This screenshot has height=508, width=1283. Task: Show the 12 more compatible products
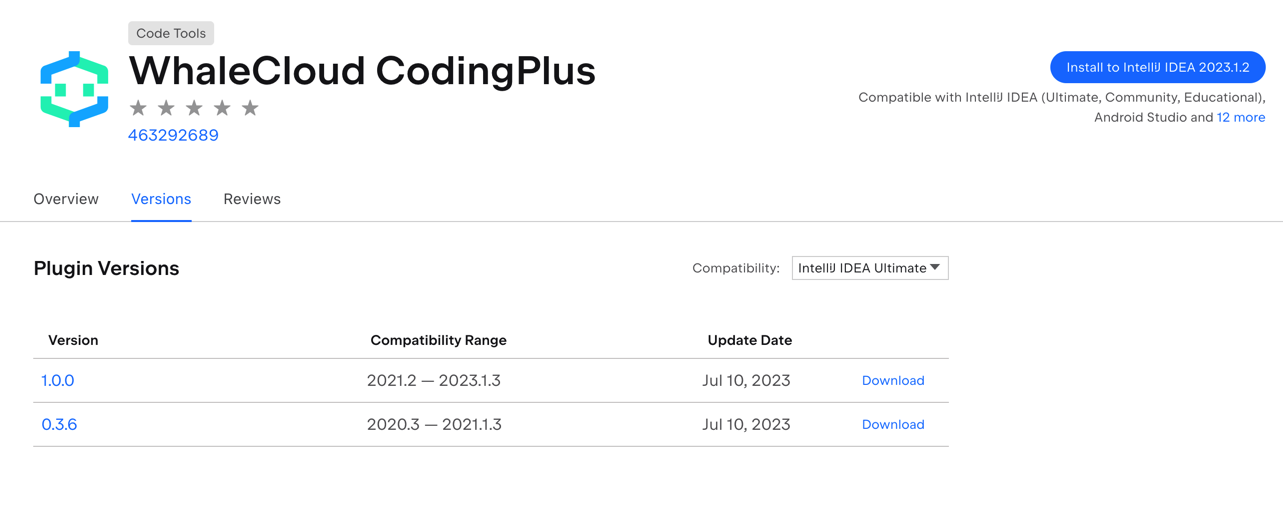click(1240, 117)
